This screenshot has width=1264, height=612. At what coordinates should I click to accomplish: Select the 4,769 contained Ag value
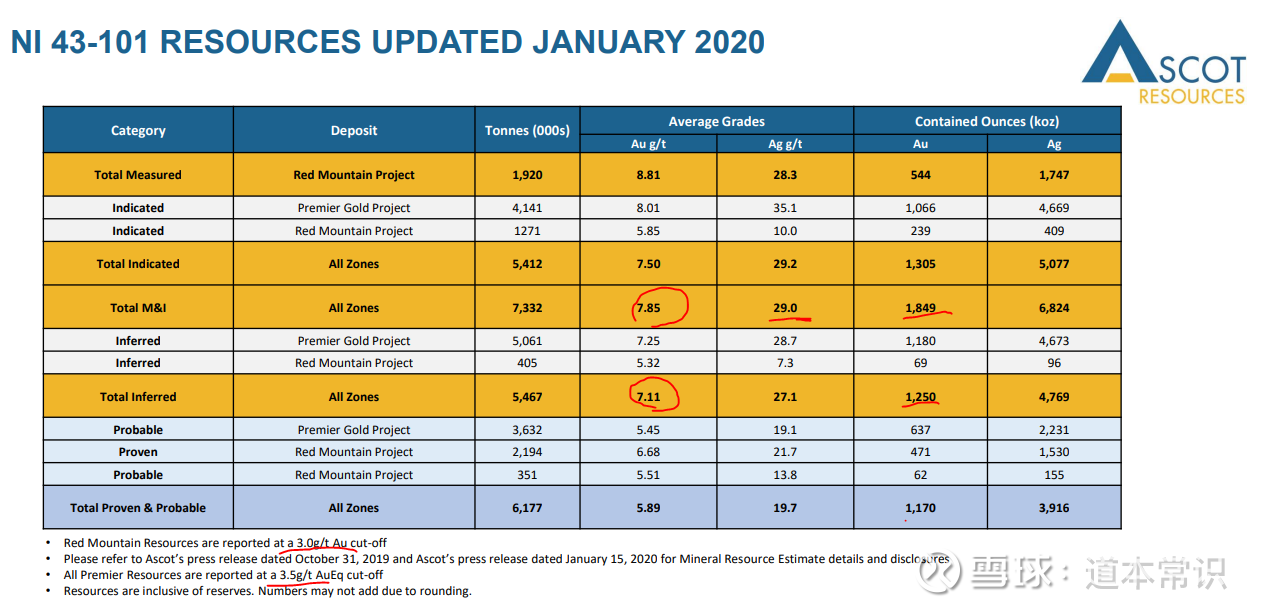coord(1054,397)
